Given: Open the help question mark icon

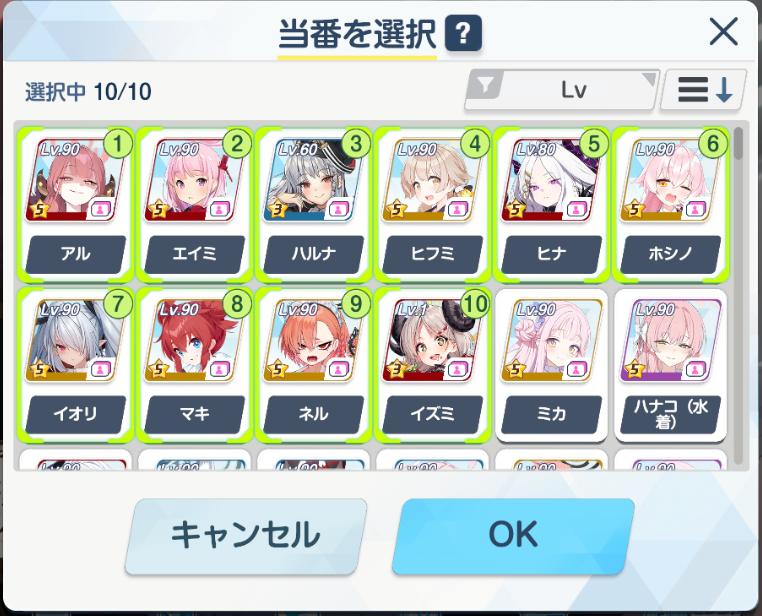Looking at the screenshot, I should [463, 33].
